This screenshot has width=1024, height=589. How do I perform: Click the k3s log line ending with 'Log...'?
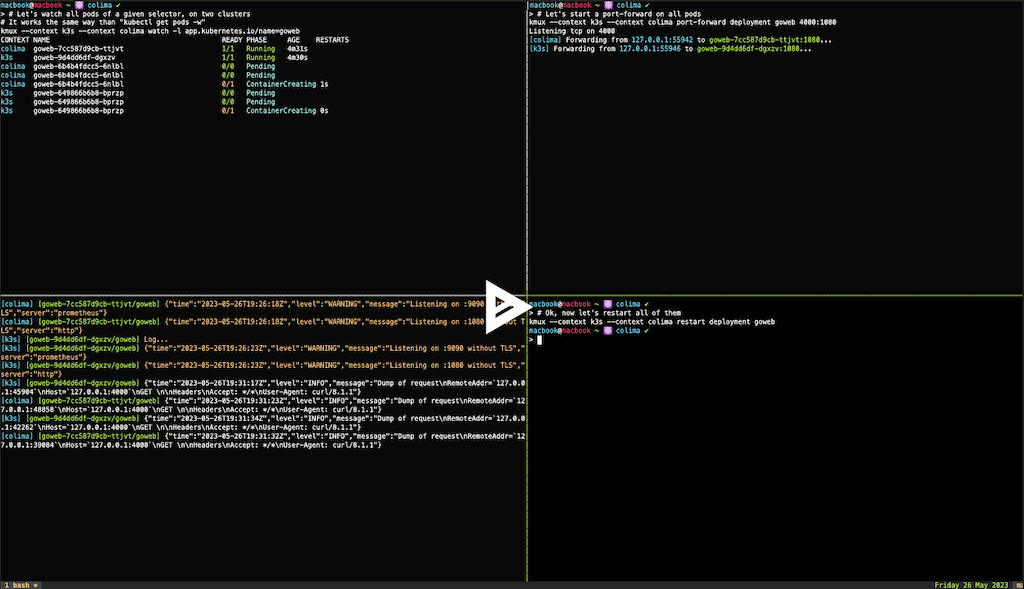pyautogui.click(x=84, y=340)
